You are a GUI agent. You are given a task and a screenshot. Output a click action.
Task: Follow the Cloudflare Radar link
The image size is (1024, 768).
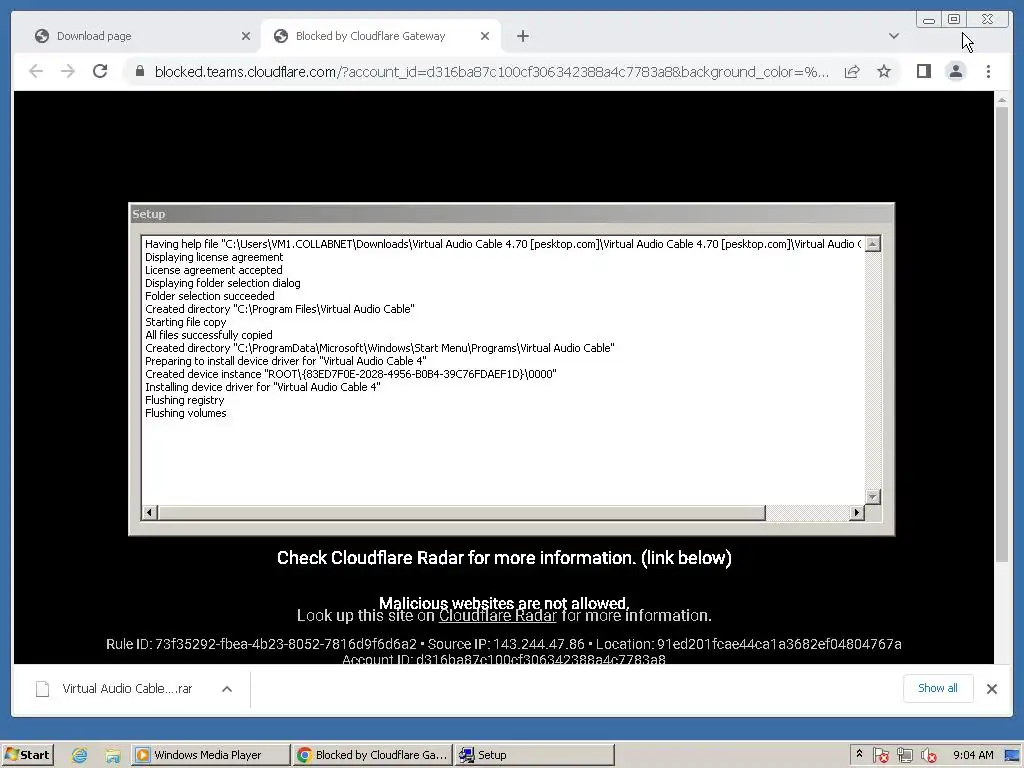pyautogui.click(x=497, y=616)
